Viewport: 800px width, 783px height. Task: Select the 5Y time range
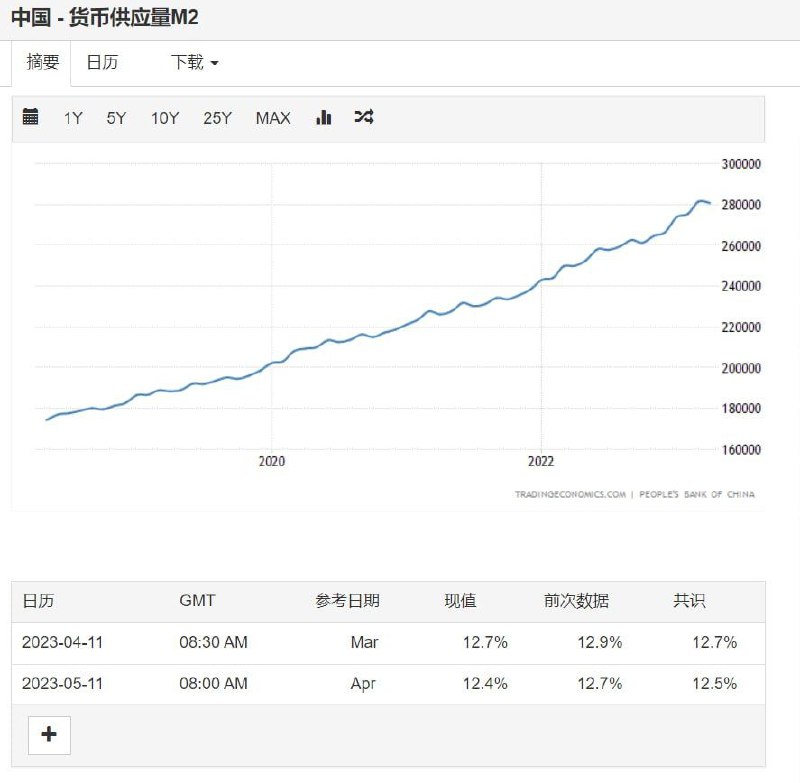click(116, 118)
